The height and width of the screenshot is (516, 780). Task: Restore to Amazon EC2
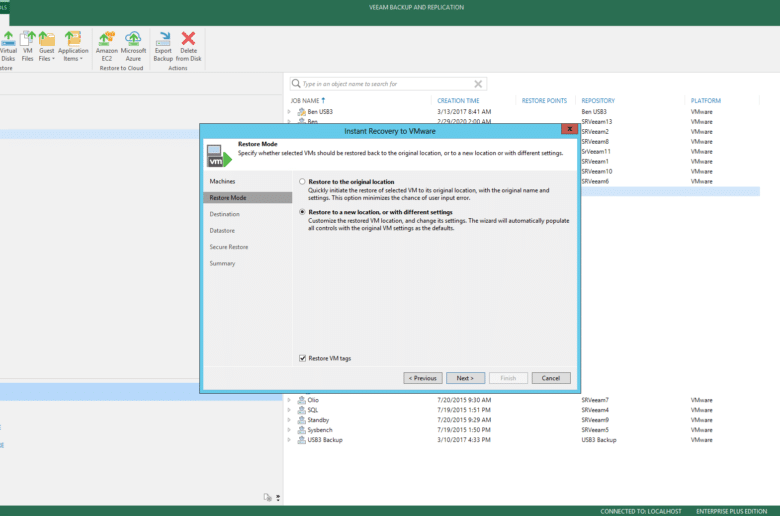pos(106,46)
